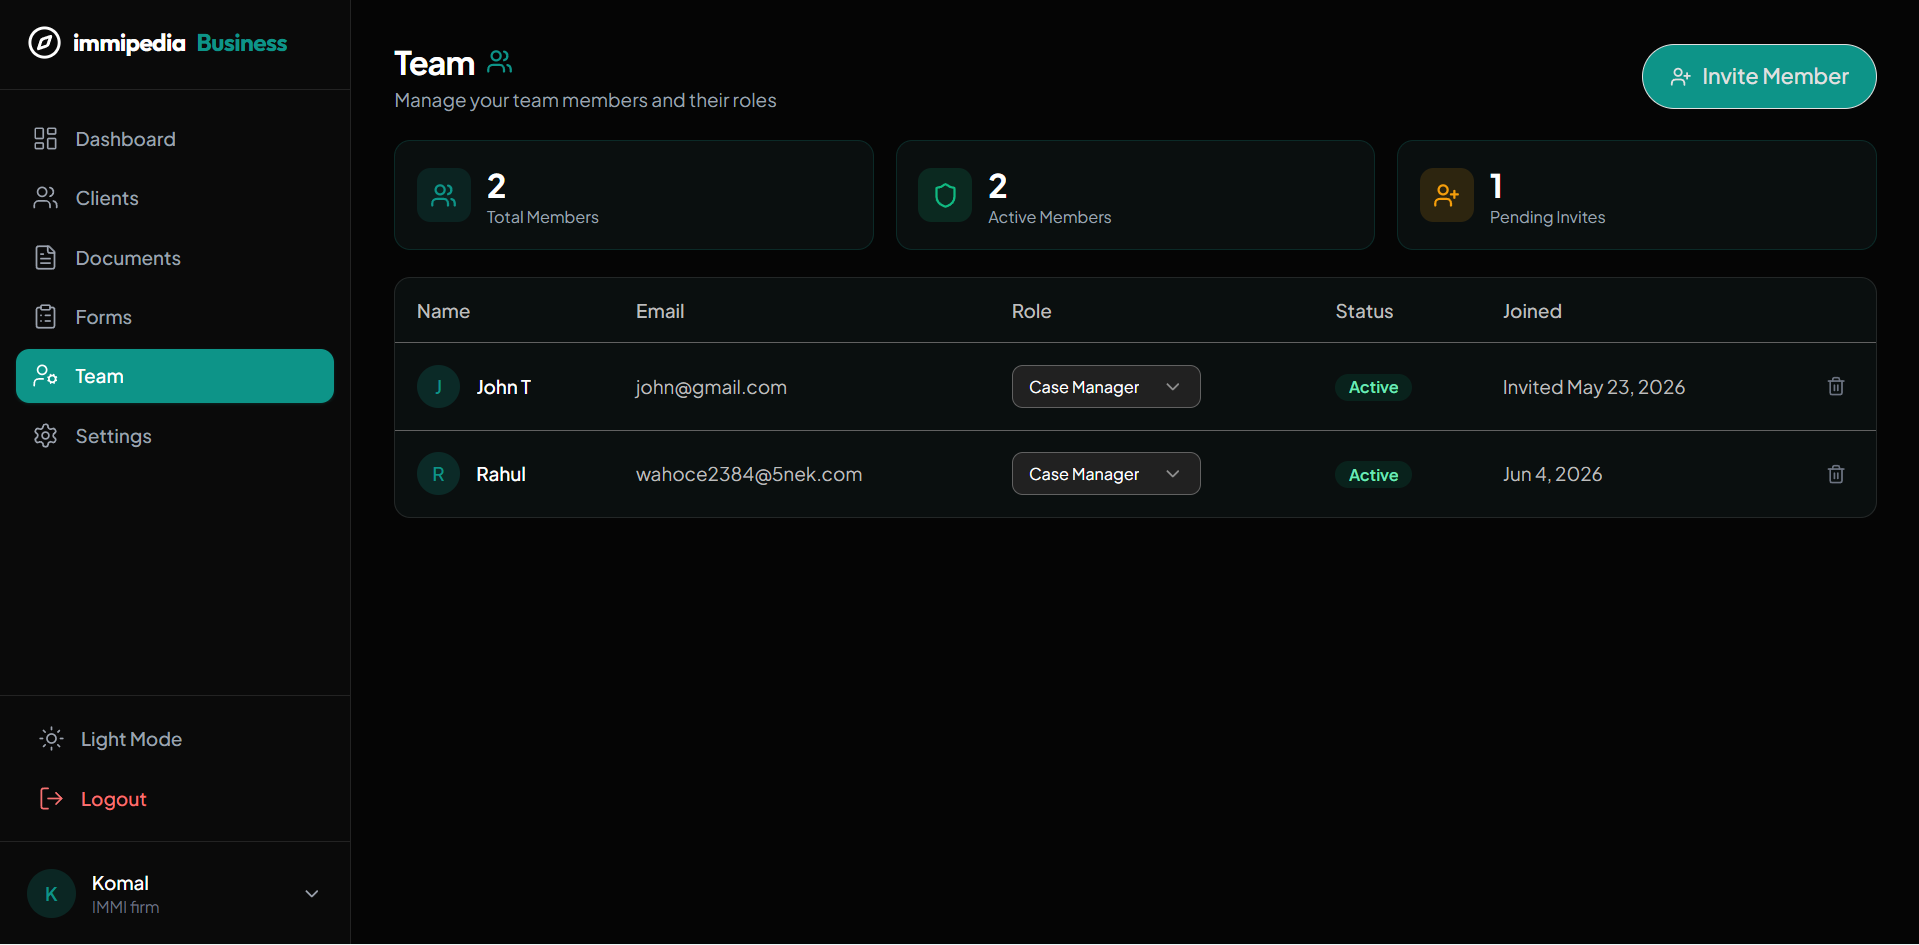Open John T's Case Manager role dropdown
Screen dimensions: 1919x945
[1106, 387]
